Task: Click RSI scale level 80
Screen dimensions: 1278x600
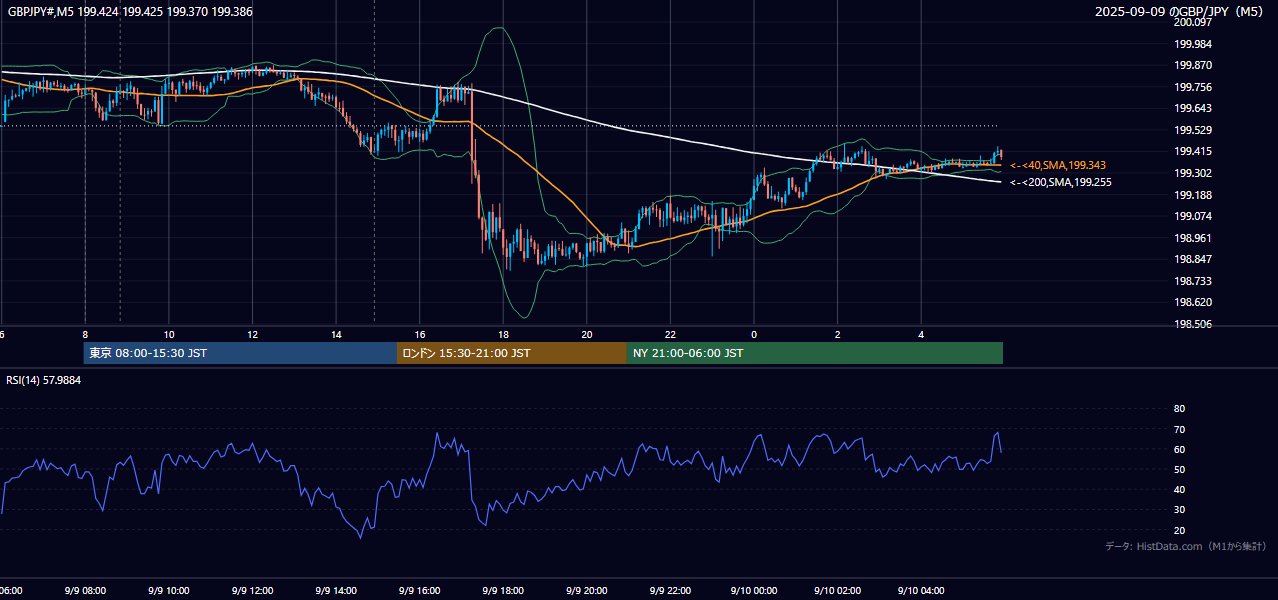Action: pyautogui.click(x=1179, y=409)
